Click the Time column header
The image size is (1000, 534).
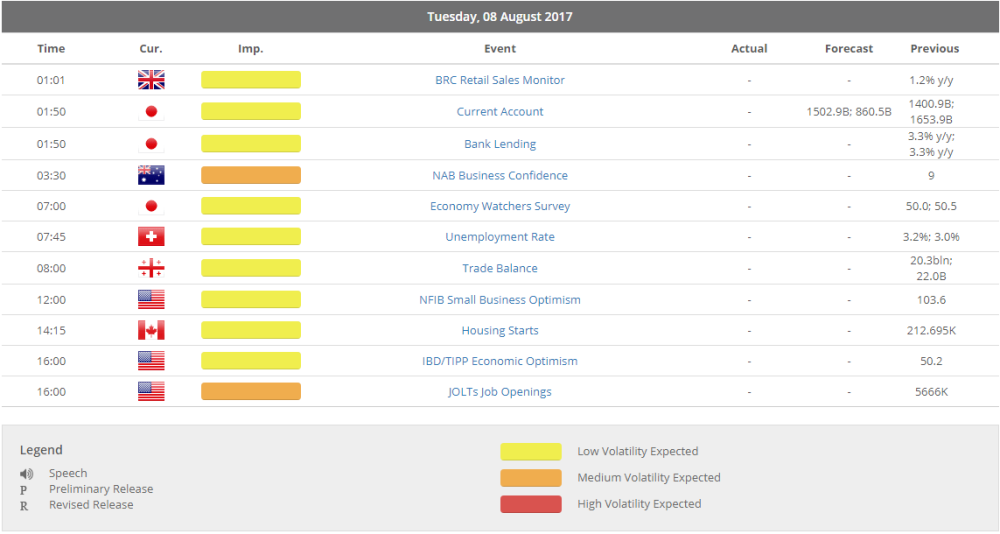51,48
